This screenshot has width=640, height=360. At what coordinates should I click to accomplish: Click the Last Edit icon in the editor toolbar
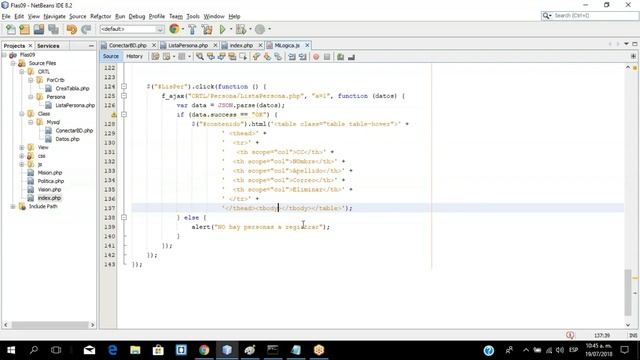[x=155, y=57]
